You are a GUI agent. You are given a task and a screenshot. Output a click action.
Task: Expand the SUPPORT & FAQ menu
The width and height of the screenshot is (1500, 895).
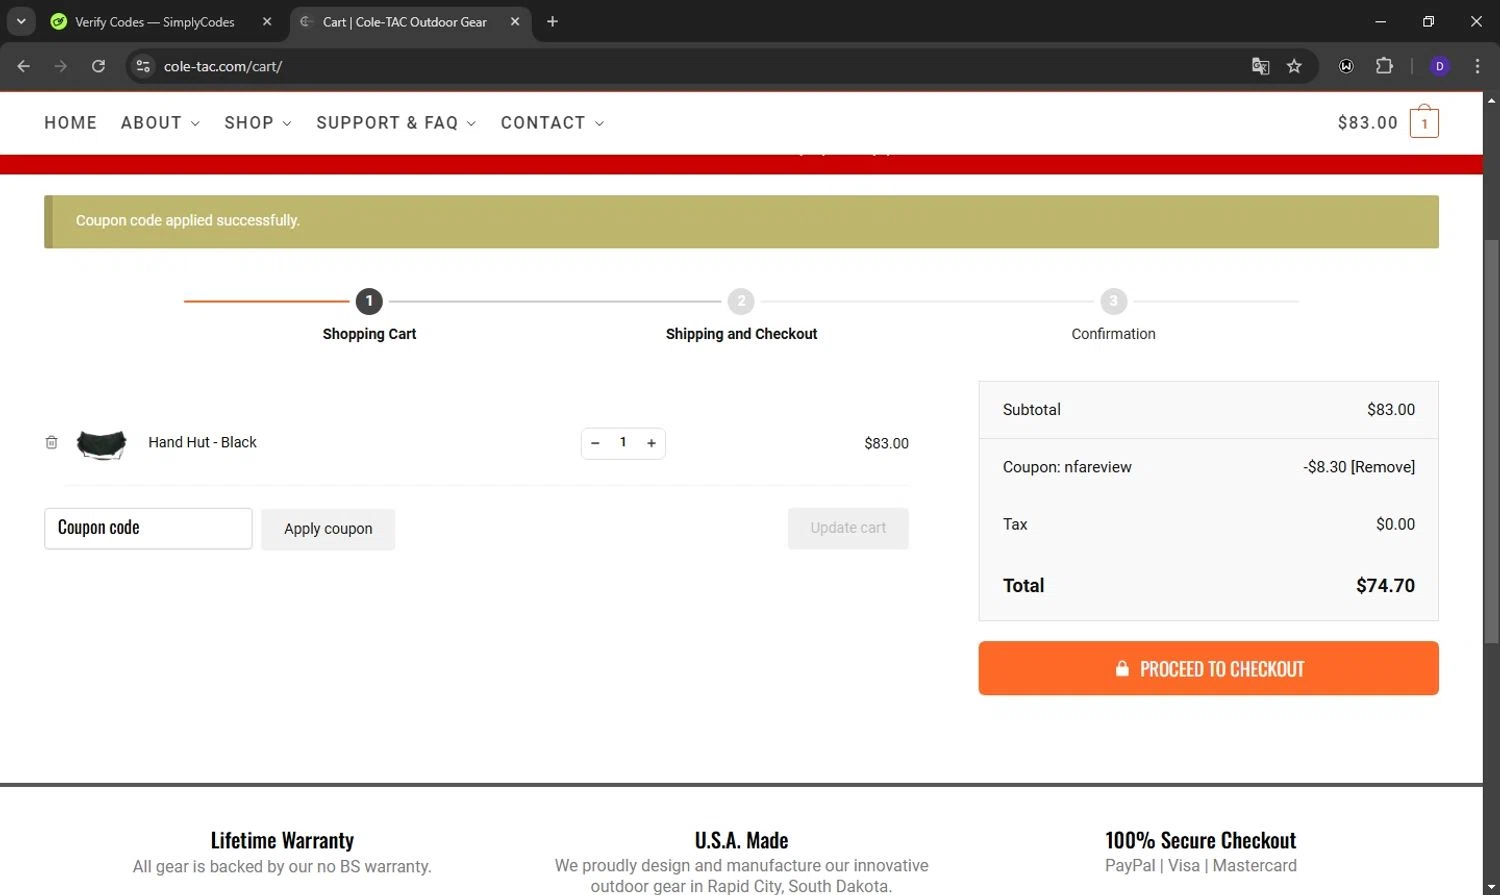[396, 123]
